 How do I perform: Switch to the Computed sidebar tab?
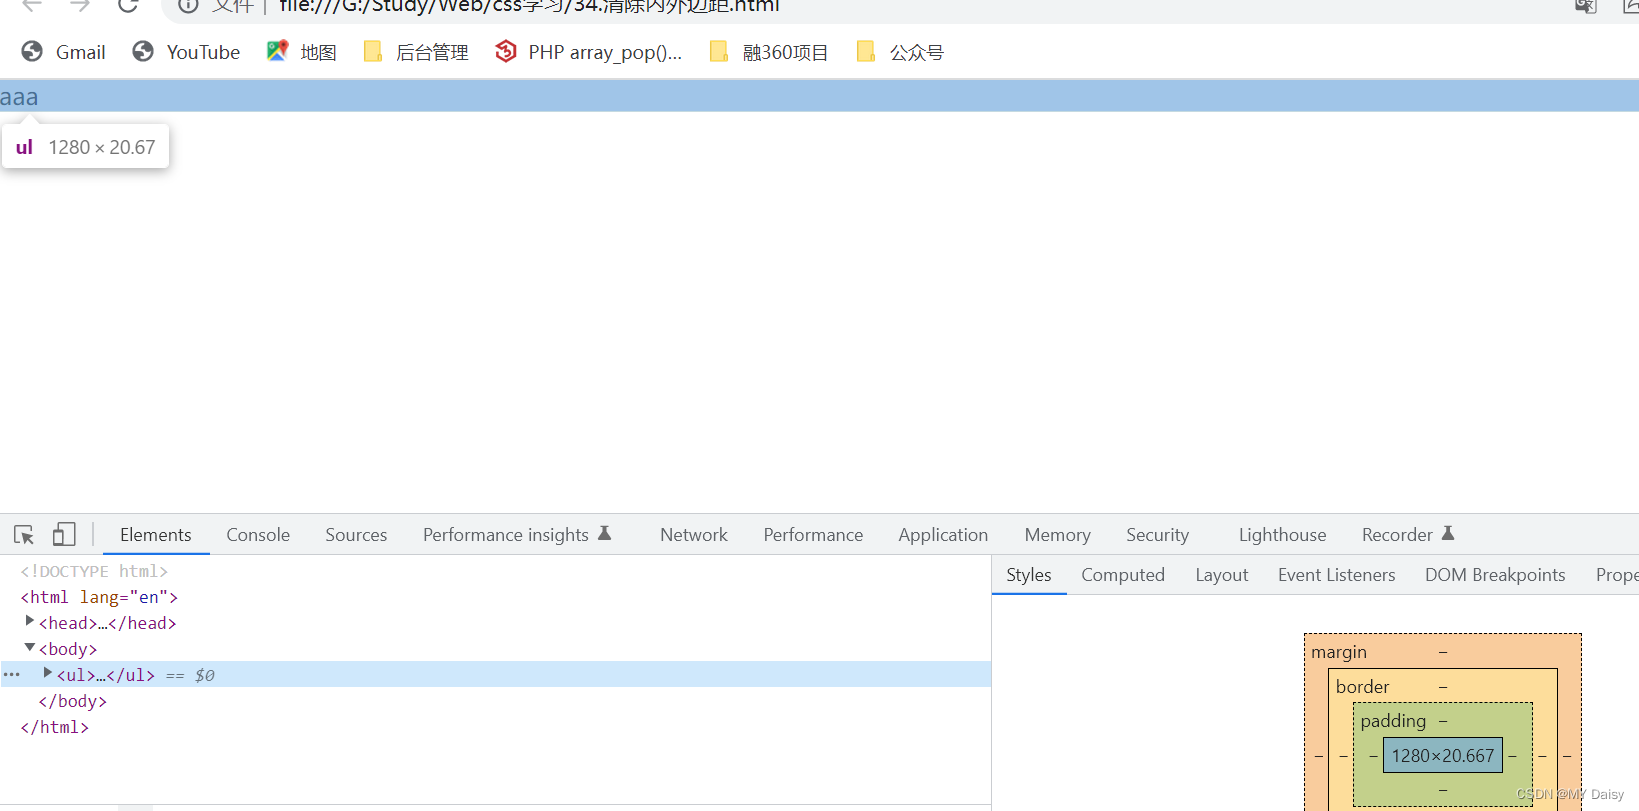(x=1123, y=575)
